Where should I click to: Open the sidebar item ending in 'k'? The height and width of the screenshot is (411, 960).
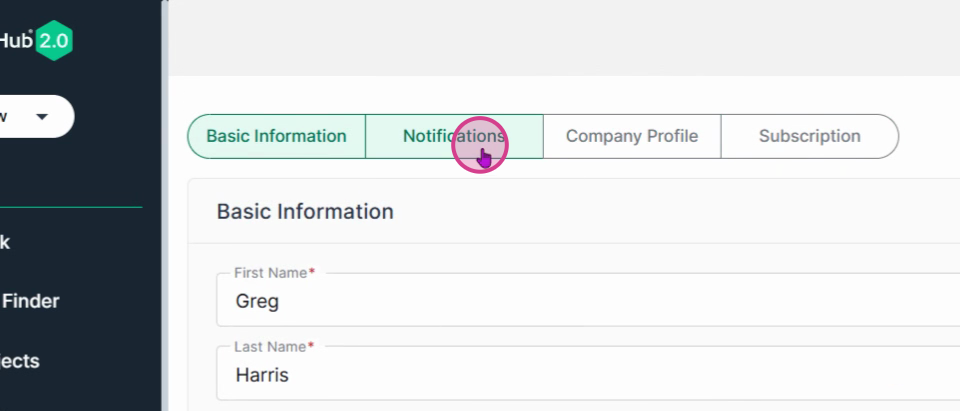click(5, 242)
